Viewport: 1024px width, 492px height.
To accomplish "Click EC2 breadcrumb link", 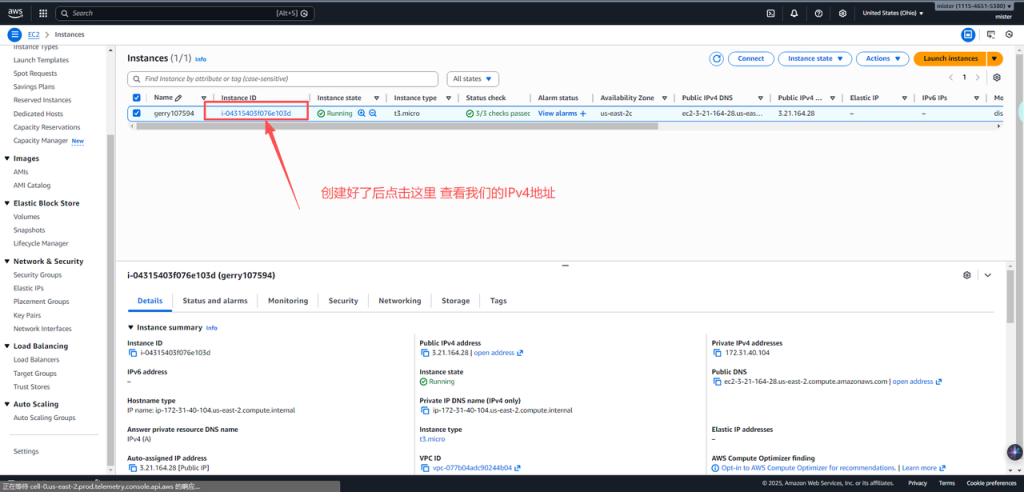I will coord(34,35).
